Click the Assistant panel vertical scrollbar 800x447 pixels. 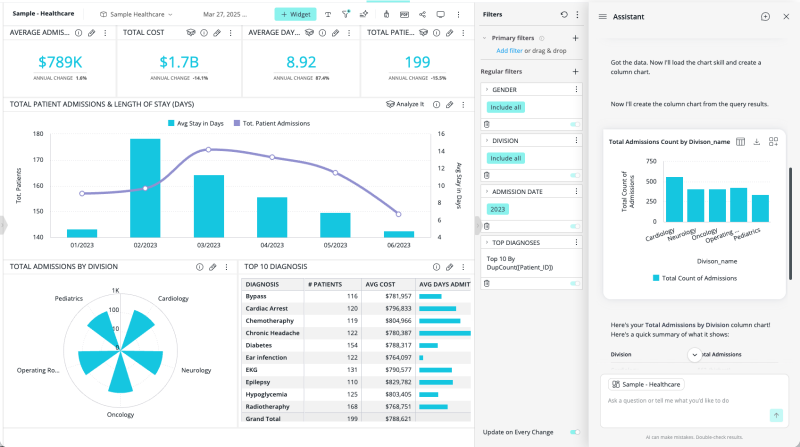791,223
